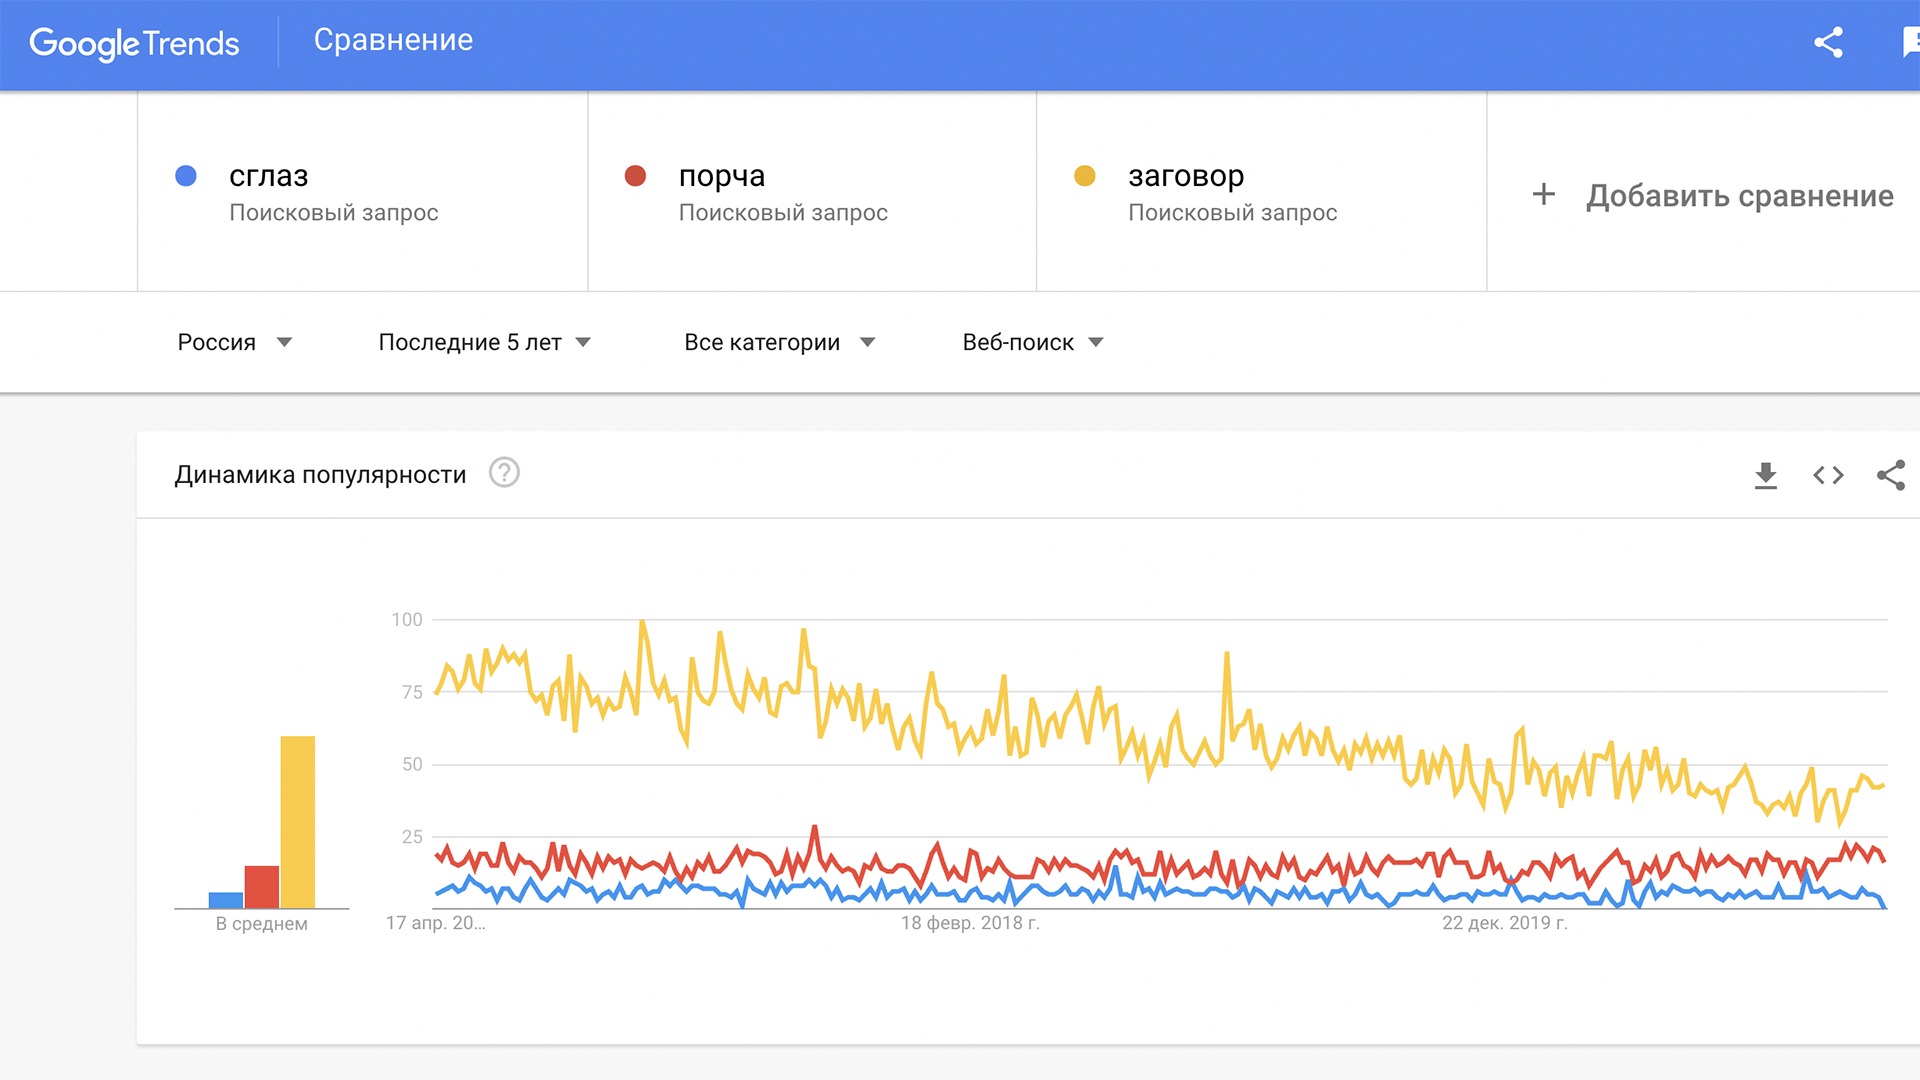Download the chart data as CSV
1920x1080 pixels.
tap(1766, 475)
